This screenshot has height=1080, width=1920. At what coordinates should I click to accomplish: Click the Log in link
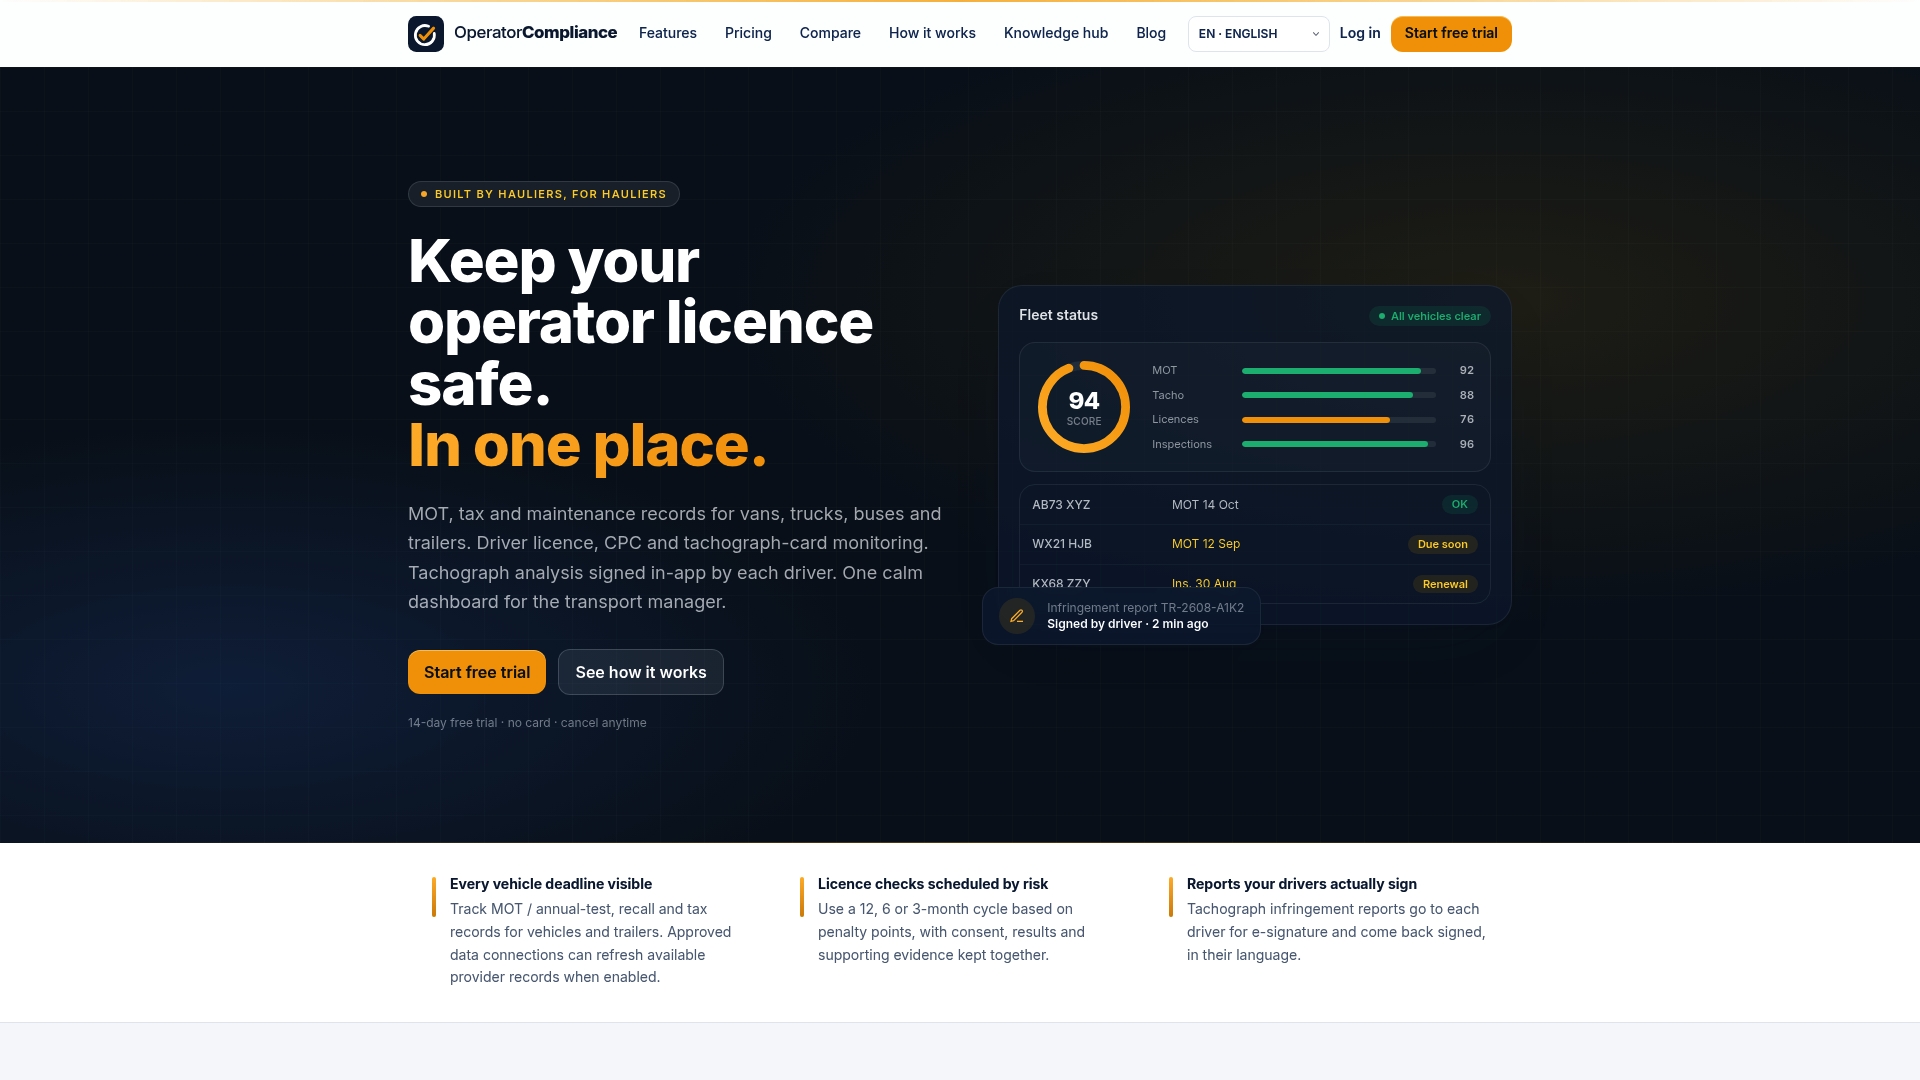[x=1359, y=33]
